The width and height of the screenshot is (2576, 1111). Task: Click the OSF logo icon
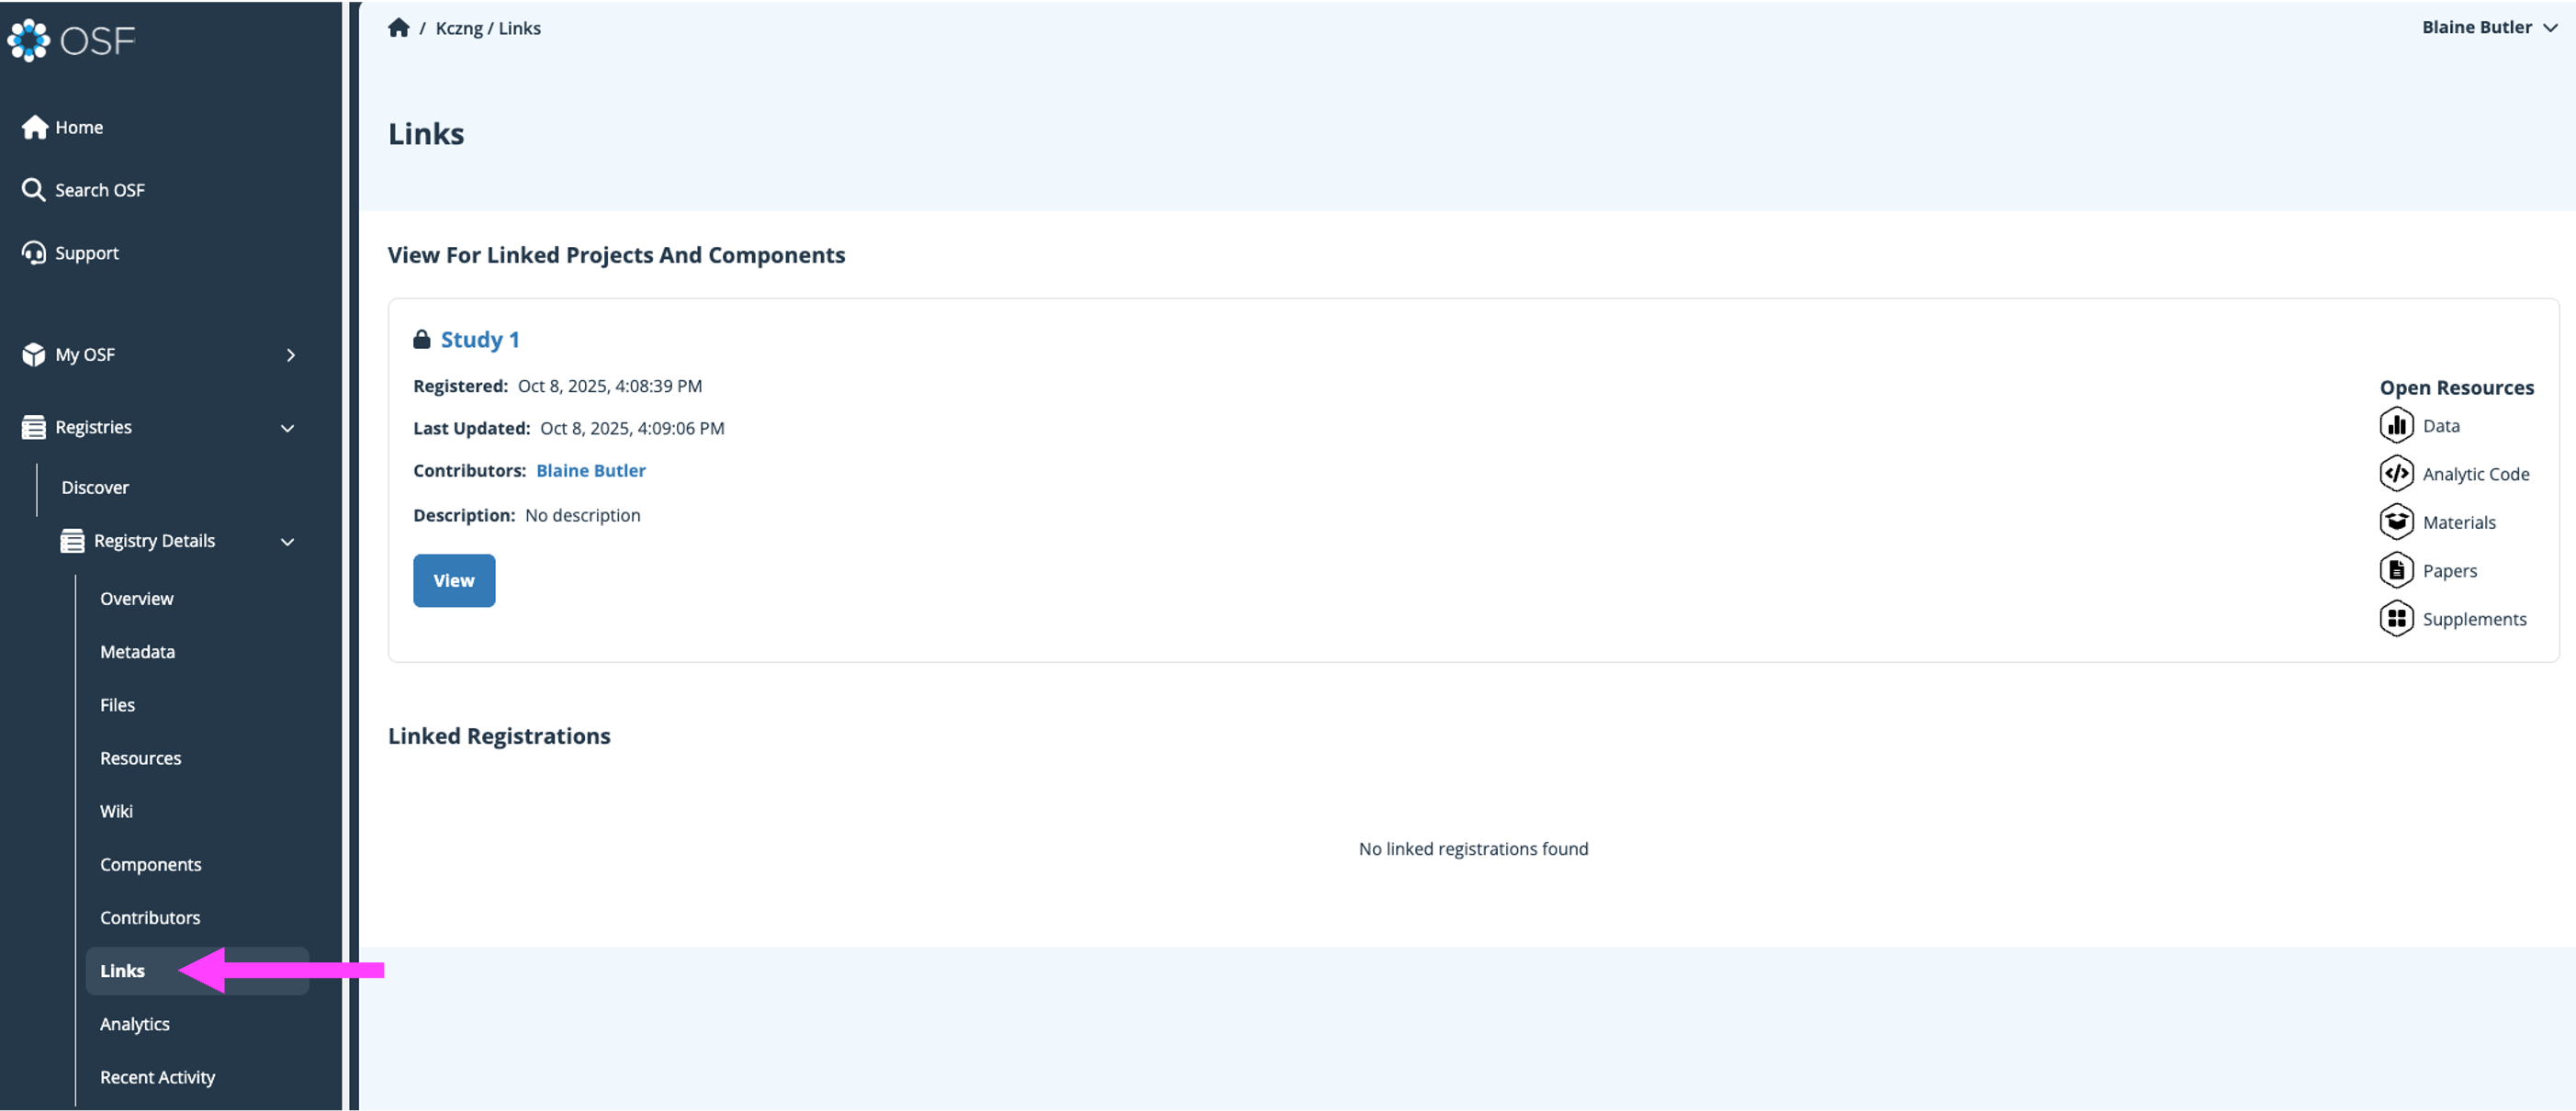click(29, 40)
